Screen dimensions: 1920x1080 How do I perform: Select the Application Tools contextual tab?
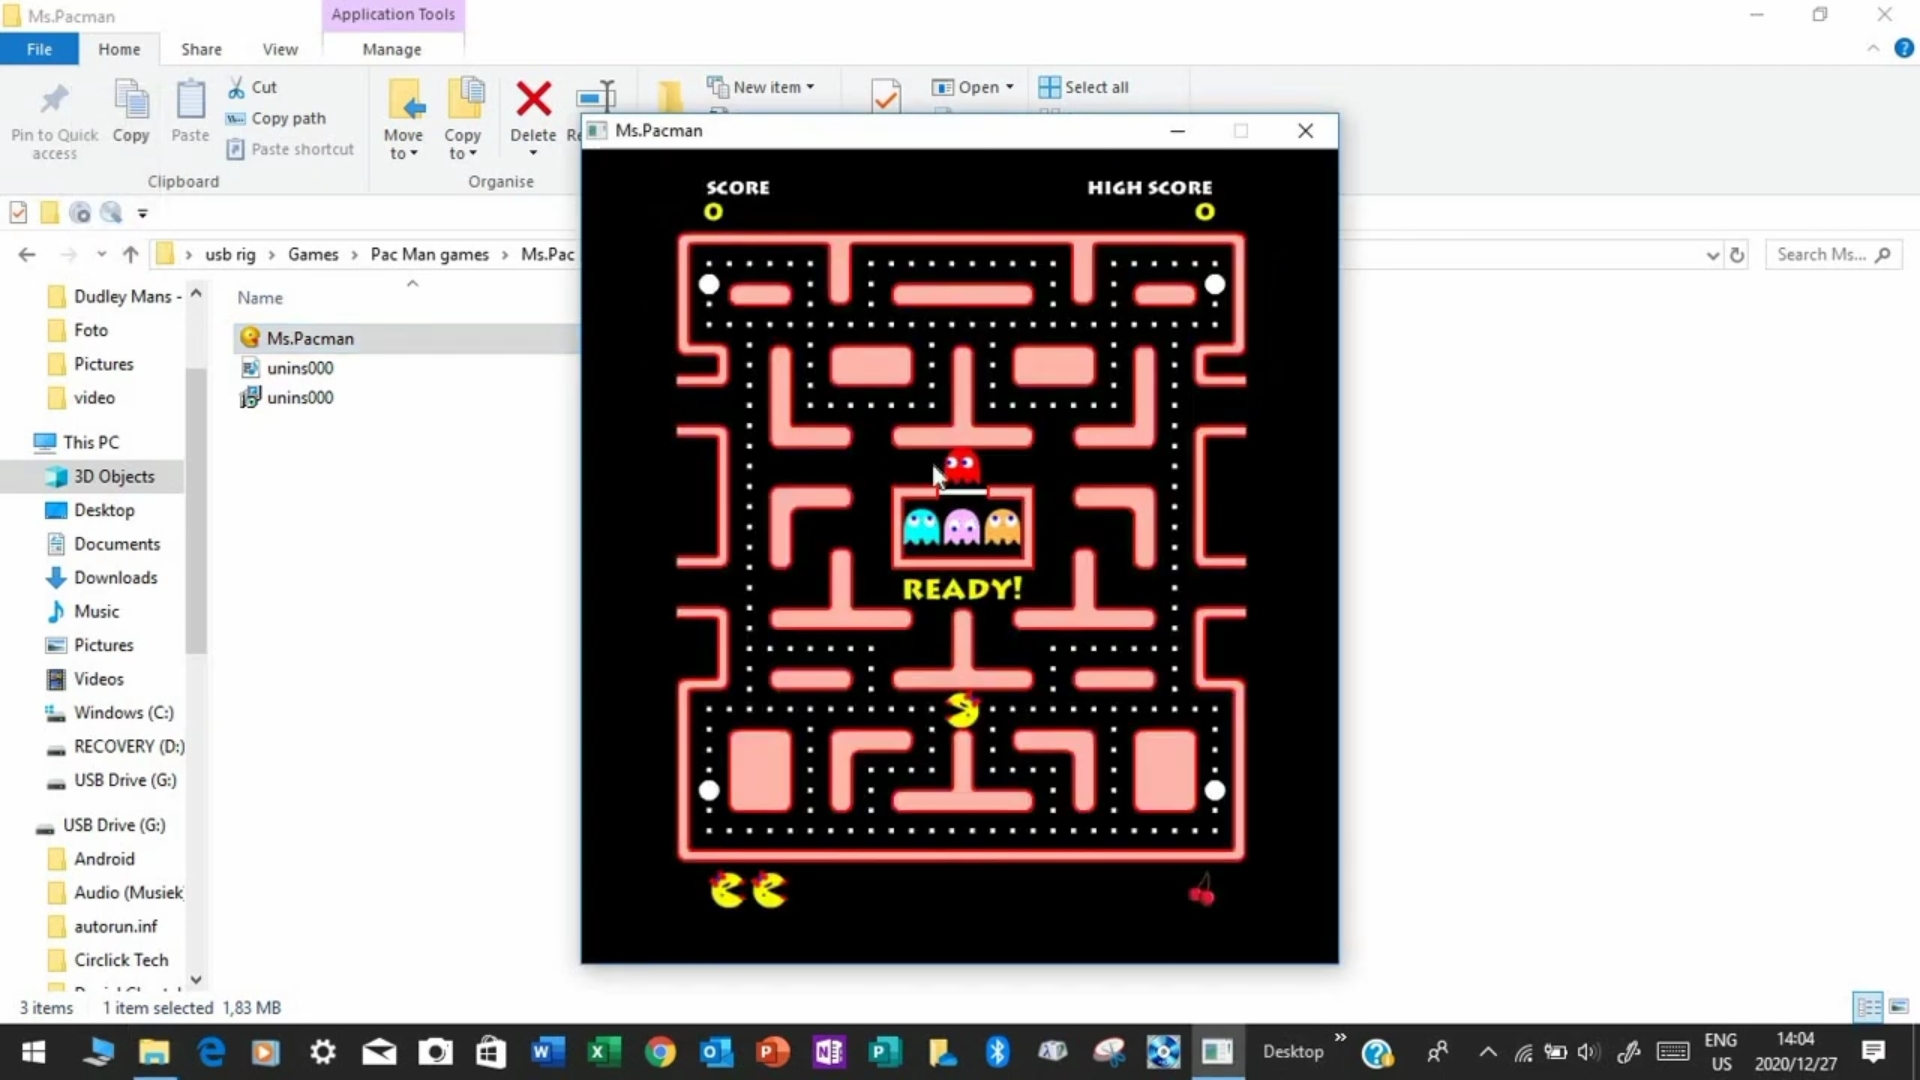click(x=393, y=14)
